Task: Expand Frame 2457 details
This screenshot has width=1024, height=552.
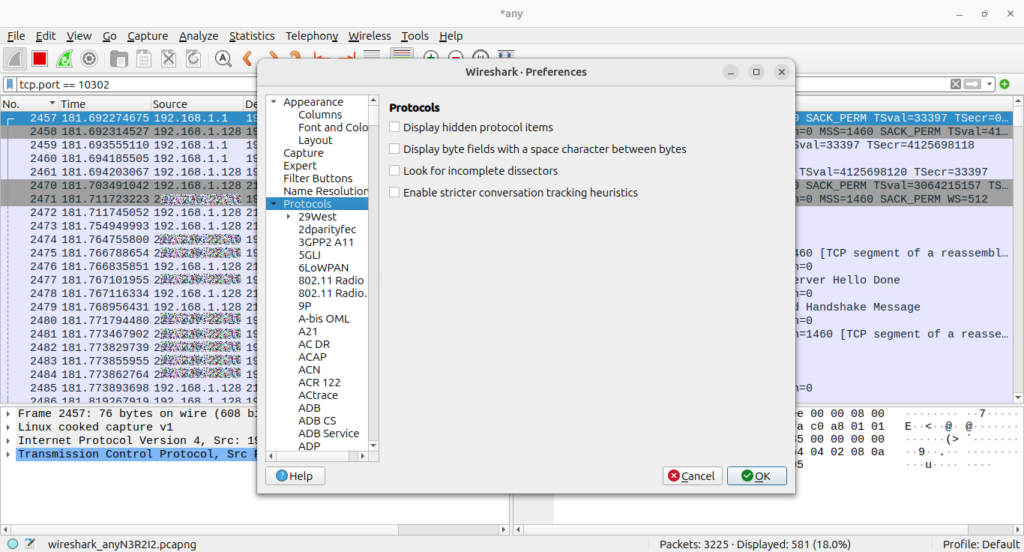Action: click(8, 414)
